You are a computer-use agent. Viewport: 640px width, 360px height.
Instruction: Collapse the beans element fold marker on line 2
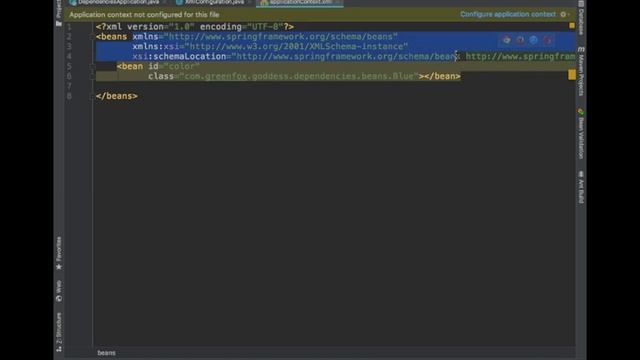point(92,37)
